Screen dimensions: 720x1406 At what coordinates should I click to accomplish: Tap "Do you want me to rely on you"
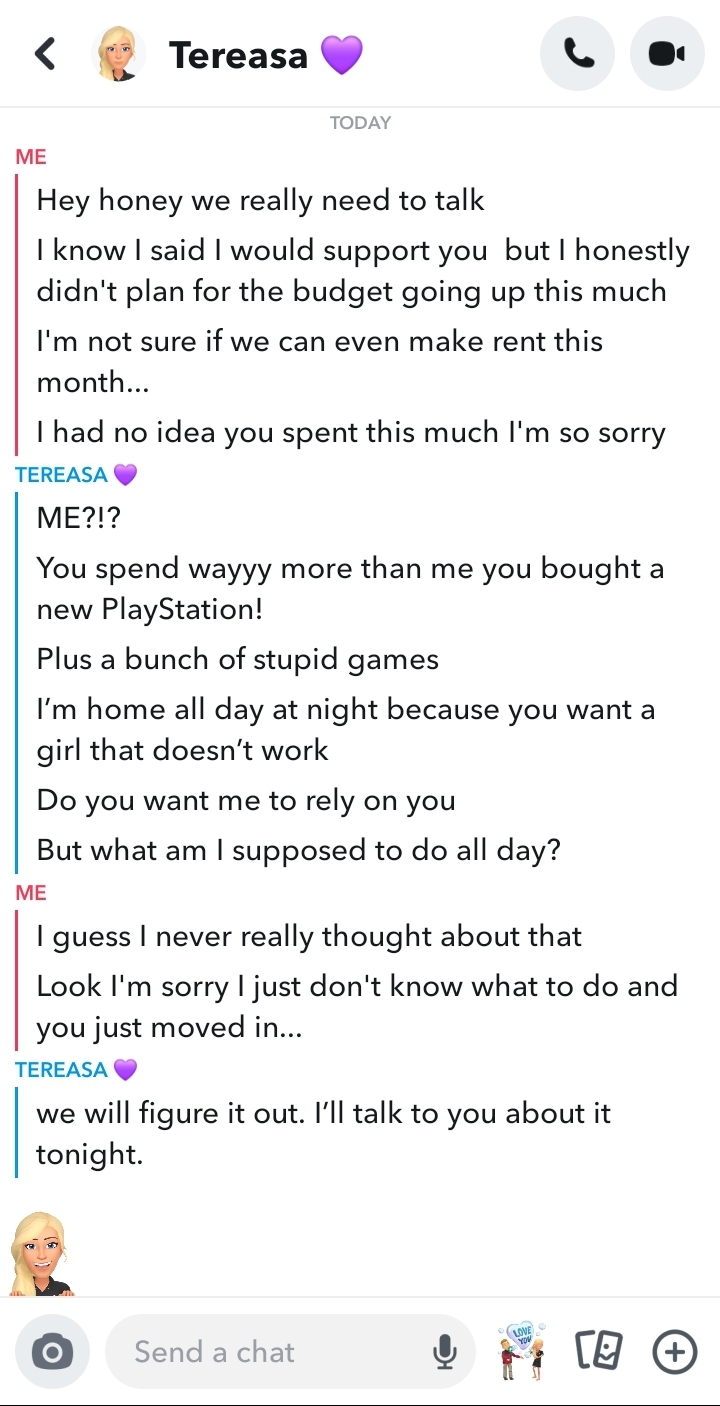[x=246, y=800]
